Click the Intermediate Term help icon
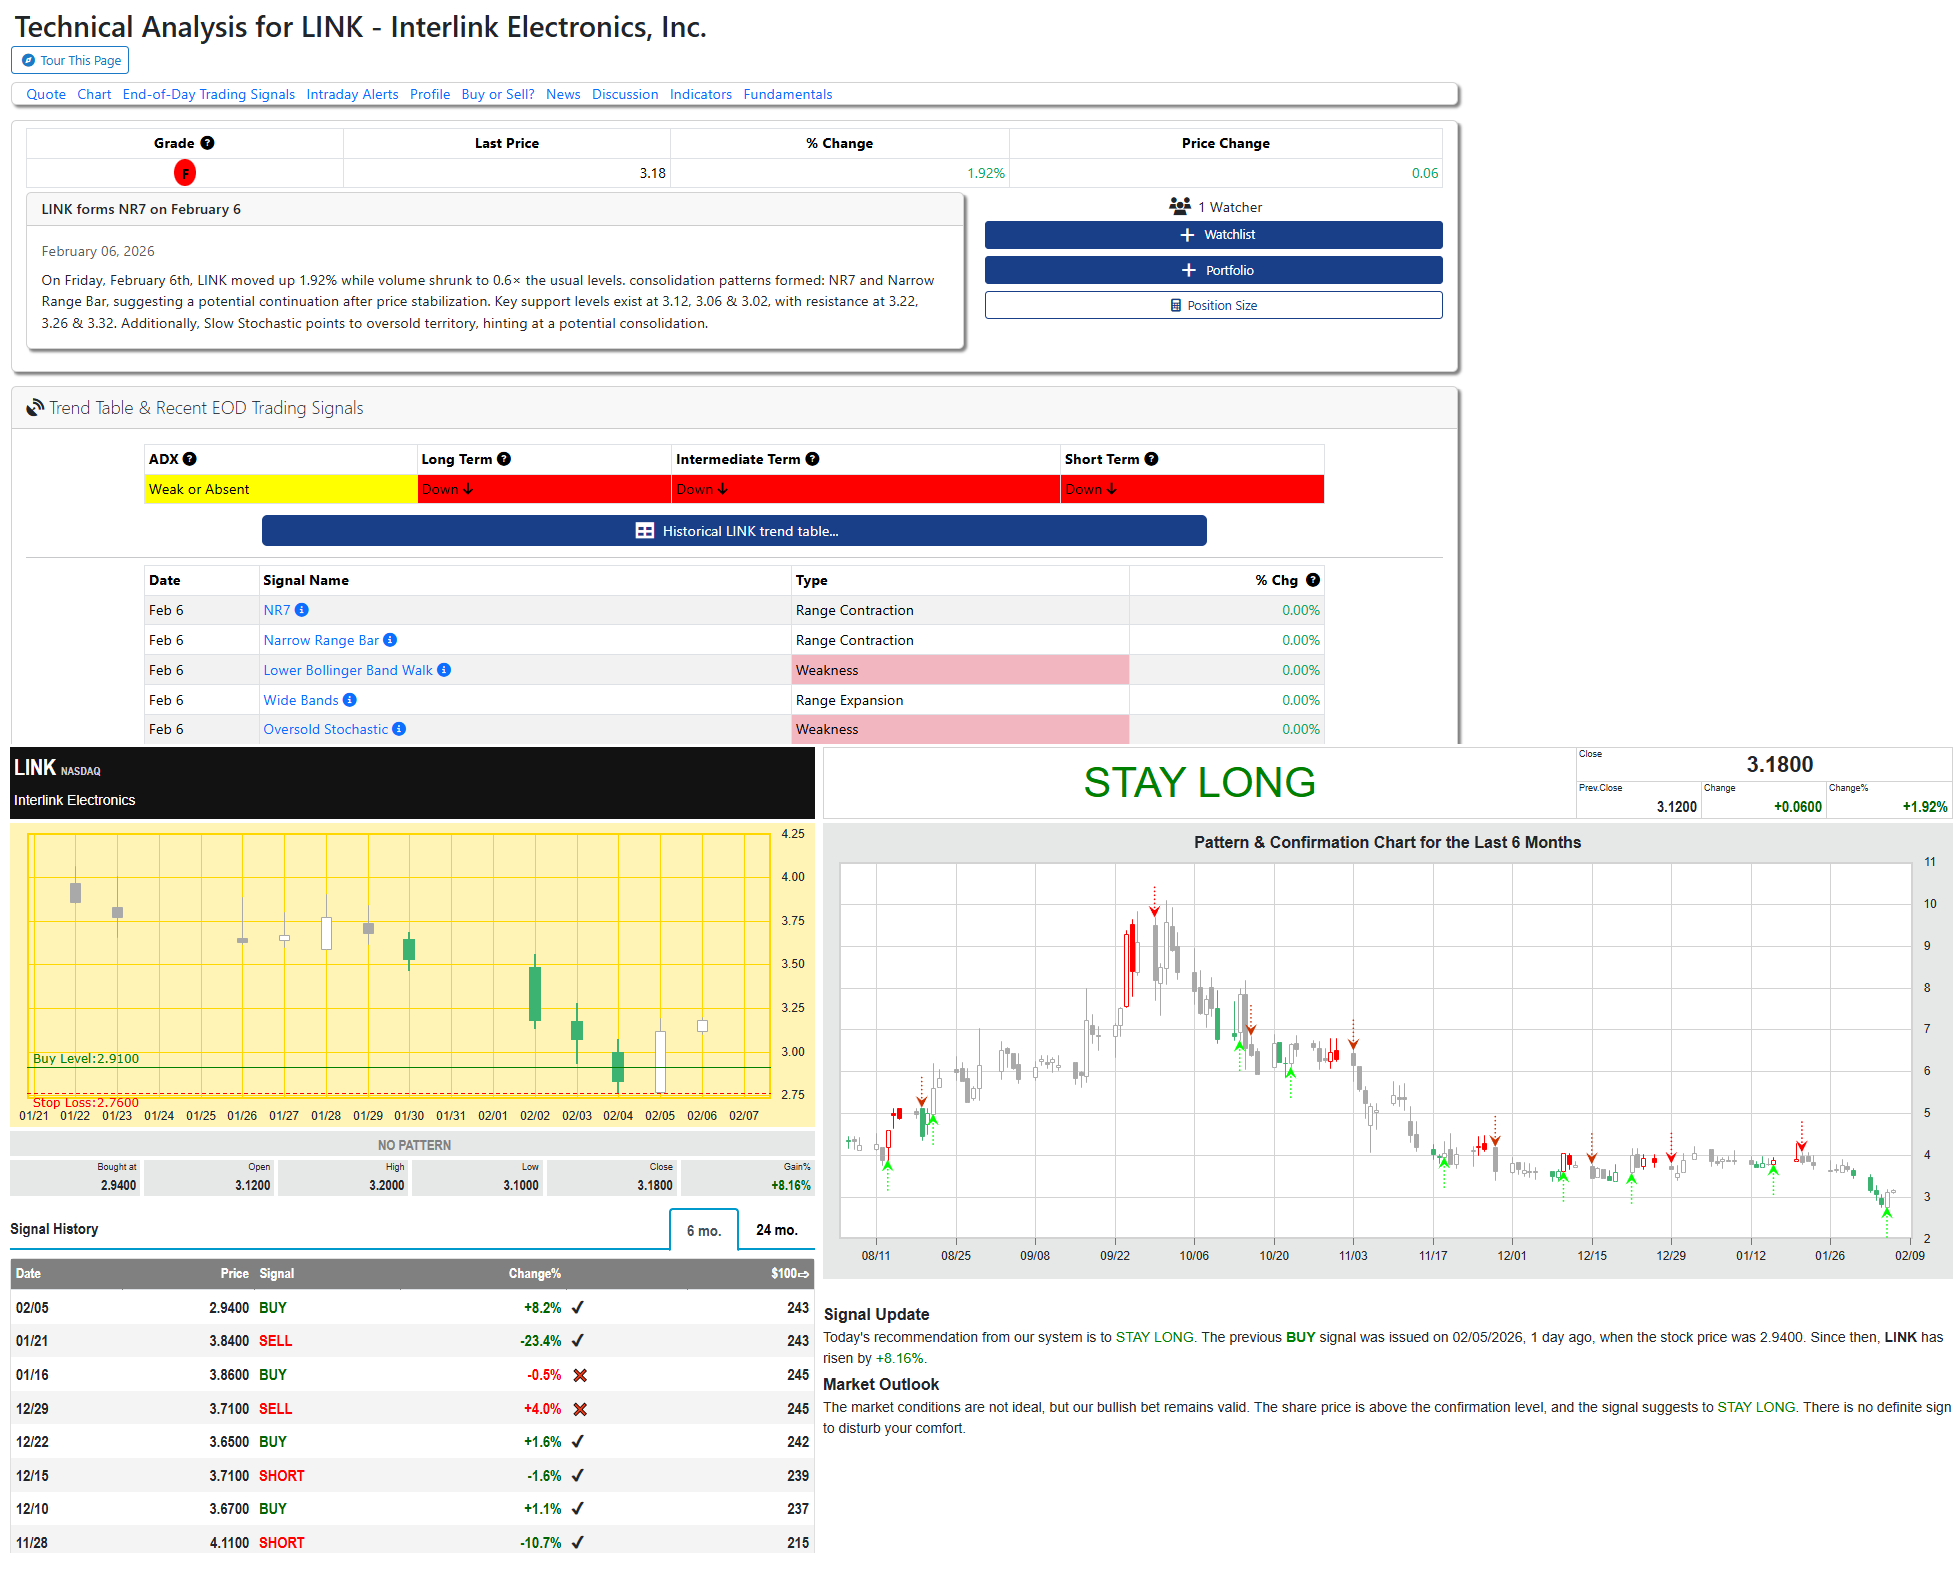This screenshot has width=1954, height=1578. [812, 459]
